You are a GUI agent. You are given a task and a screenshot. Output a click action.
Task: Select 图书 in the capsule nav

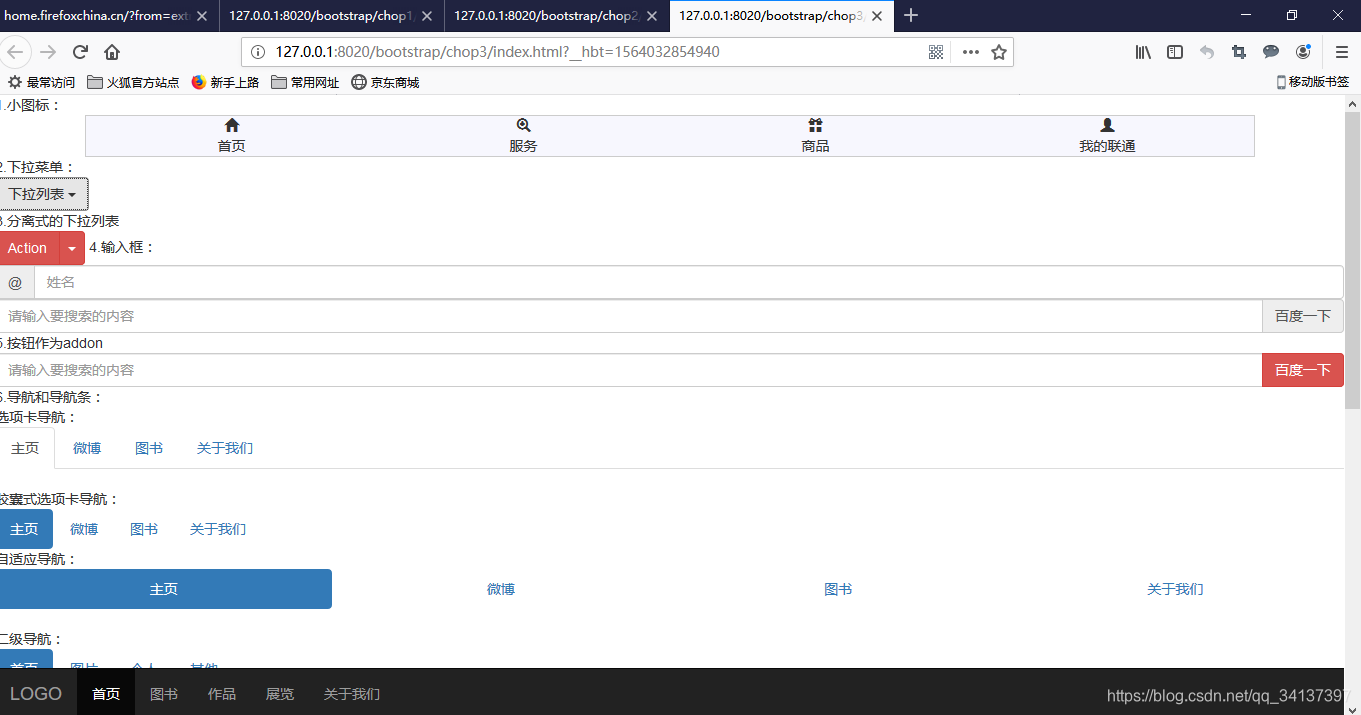pyautogui.click(x=144, y=529)
